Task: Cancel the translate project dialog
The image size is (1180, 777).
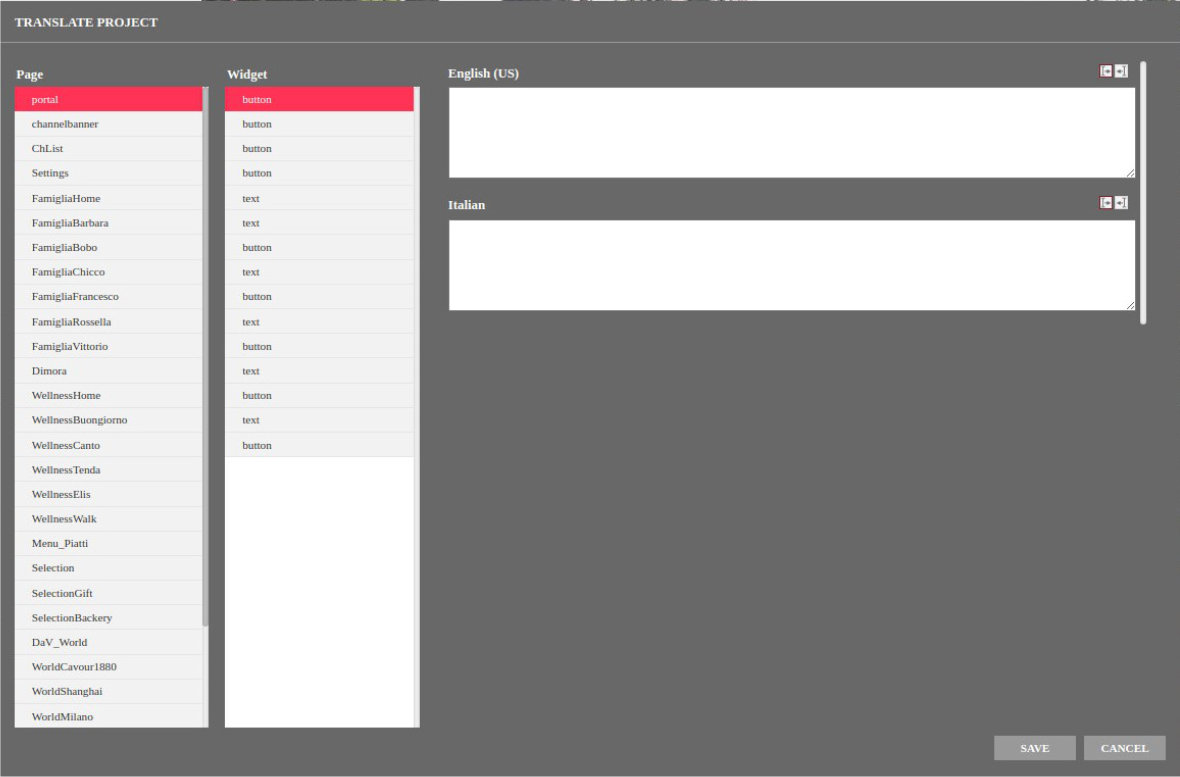Action: tap(1124, 748)
